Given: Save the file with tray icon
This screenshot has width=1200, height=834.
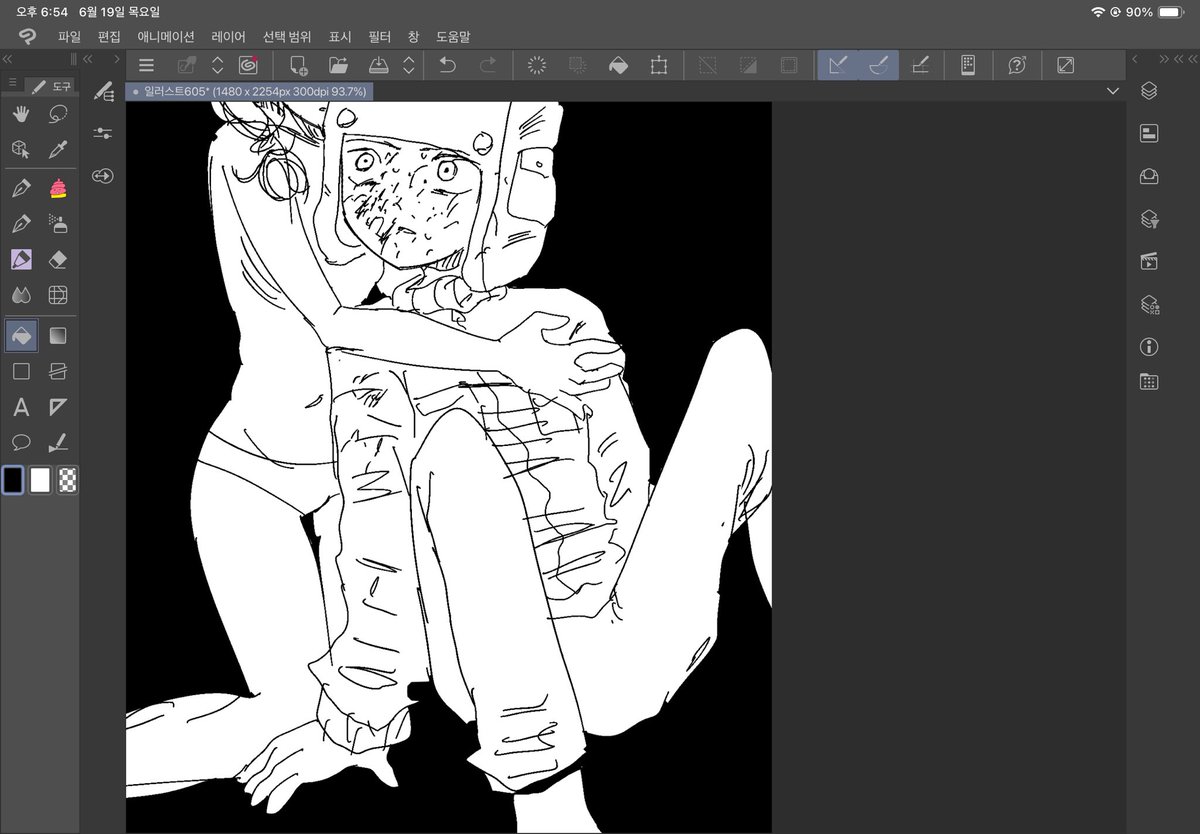Looking at the screenshot, I should click(x=378, y=66).
